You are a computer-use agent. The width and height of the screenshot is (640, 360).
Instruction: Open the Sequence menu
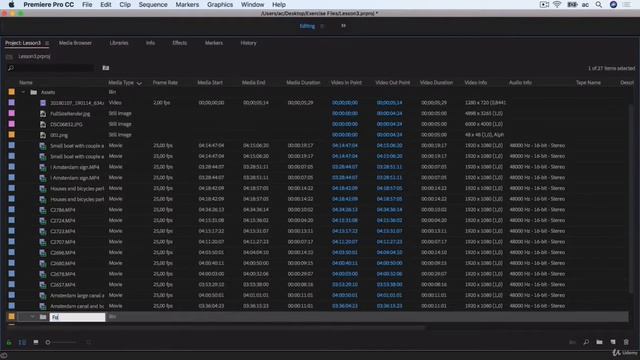pos(153,4)
